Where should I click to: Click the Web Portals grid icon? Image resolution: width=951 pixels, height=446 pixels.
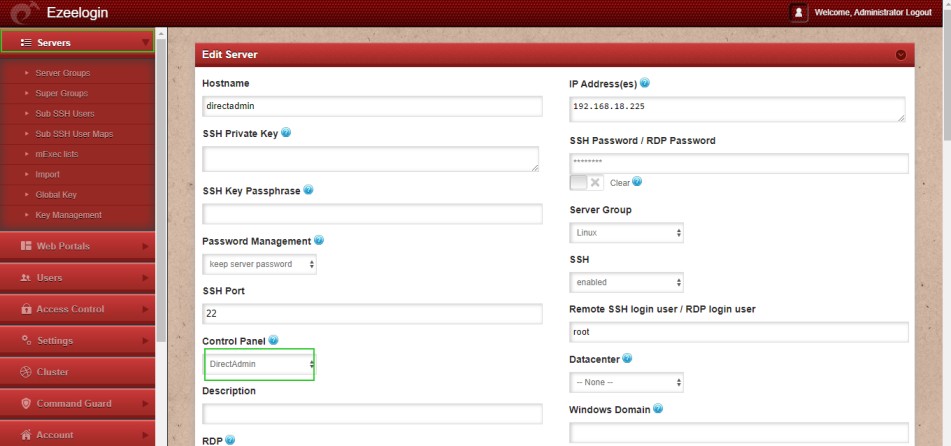[26, 246]
